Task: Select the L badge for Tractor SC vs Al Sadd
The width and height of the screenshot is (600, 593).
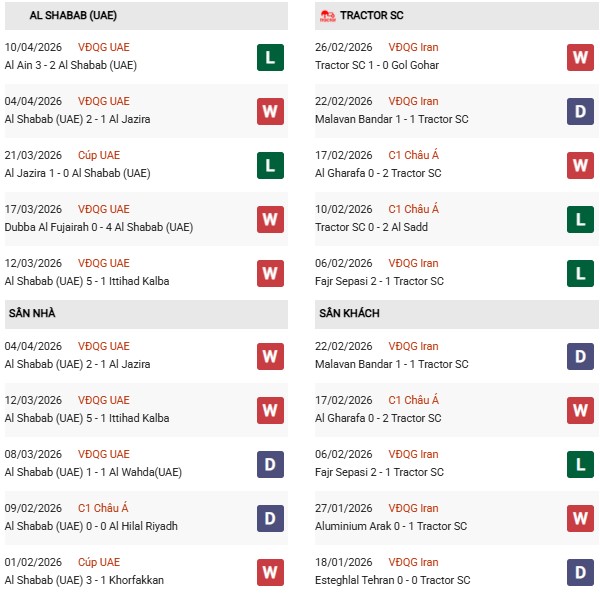Action: click(580, 219)
